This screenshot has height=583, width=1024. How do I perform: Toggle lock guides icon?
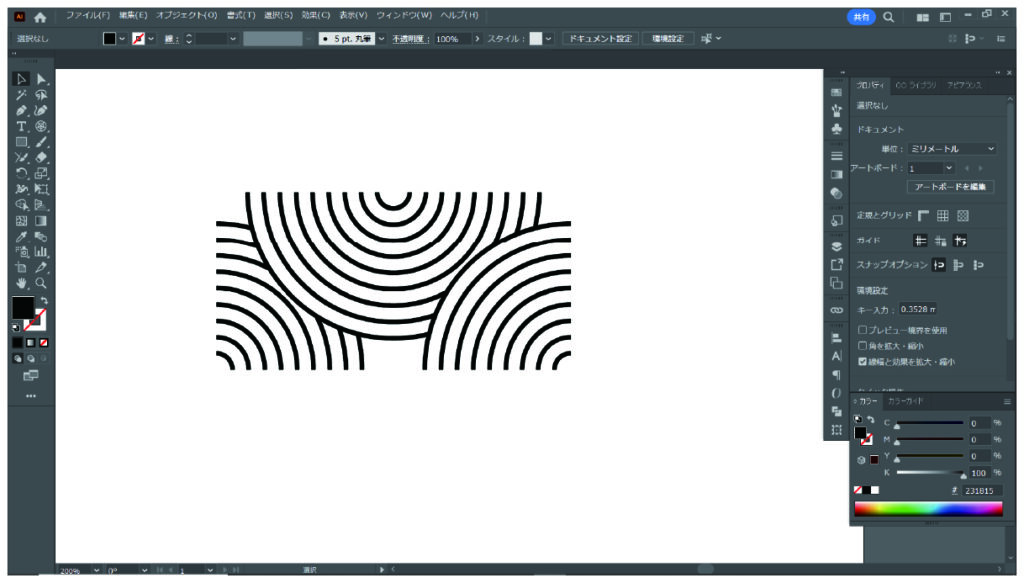[x=940, y=241]
